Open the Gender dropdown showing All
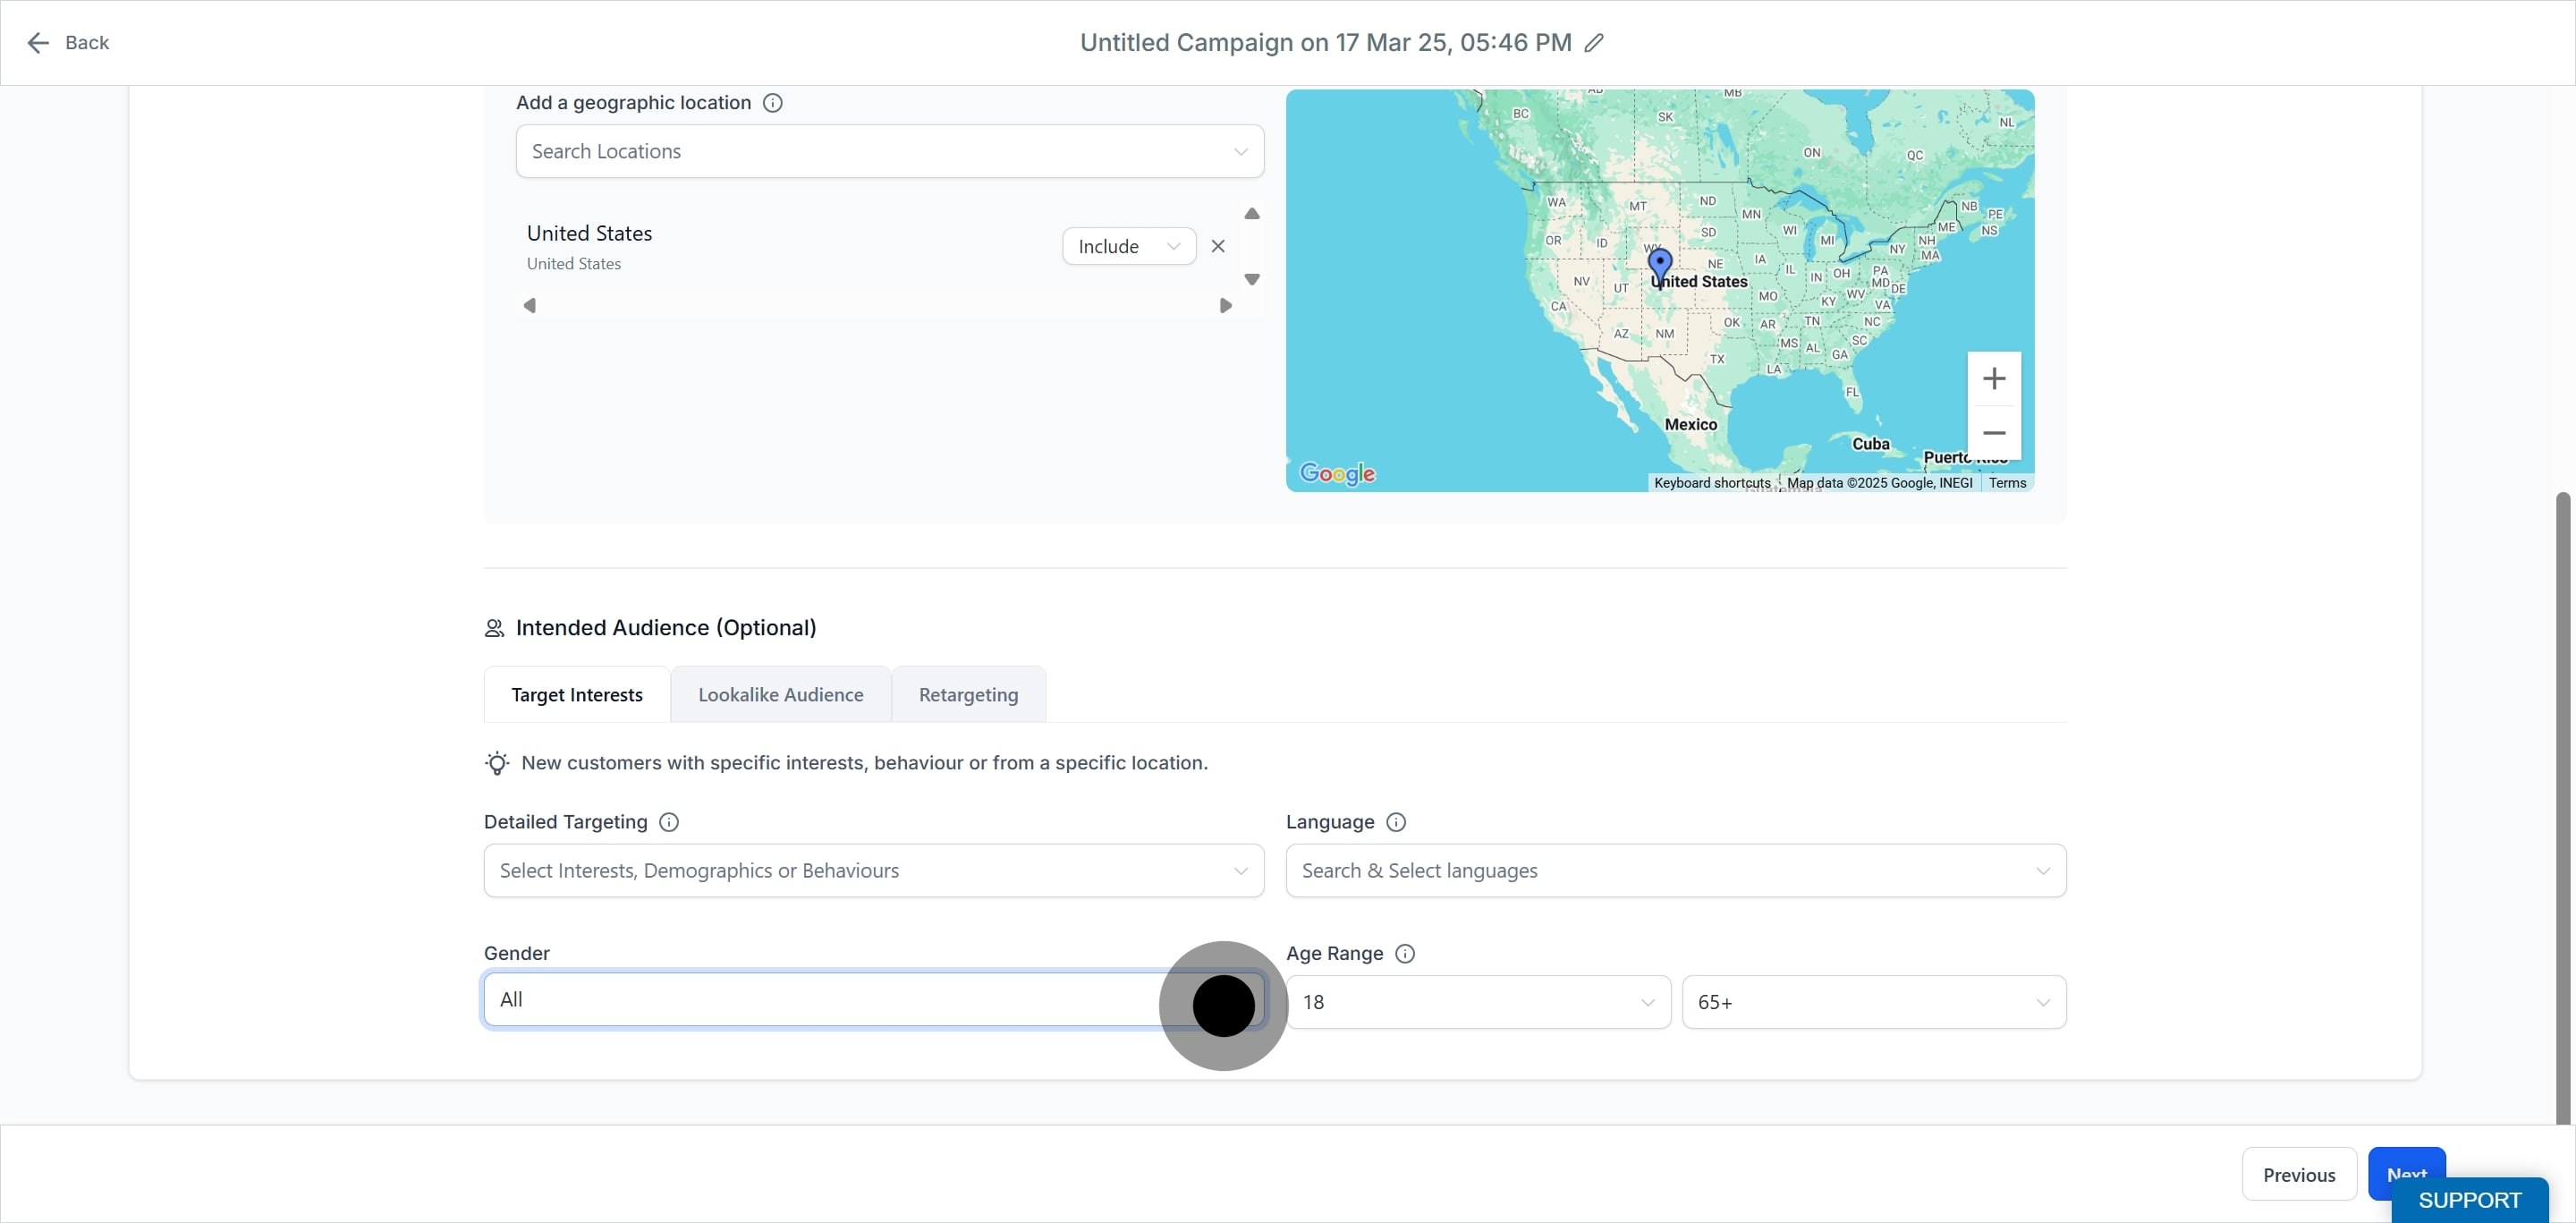The width and height of the screenshot is (2576, 1223). tap(874, 1000)
